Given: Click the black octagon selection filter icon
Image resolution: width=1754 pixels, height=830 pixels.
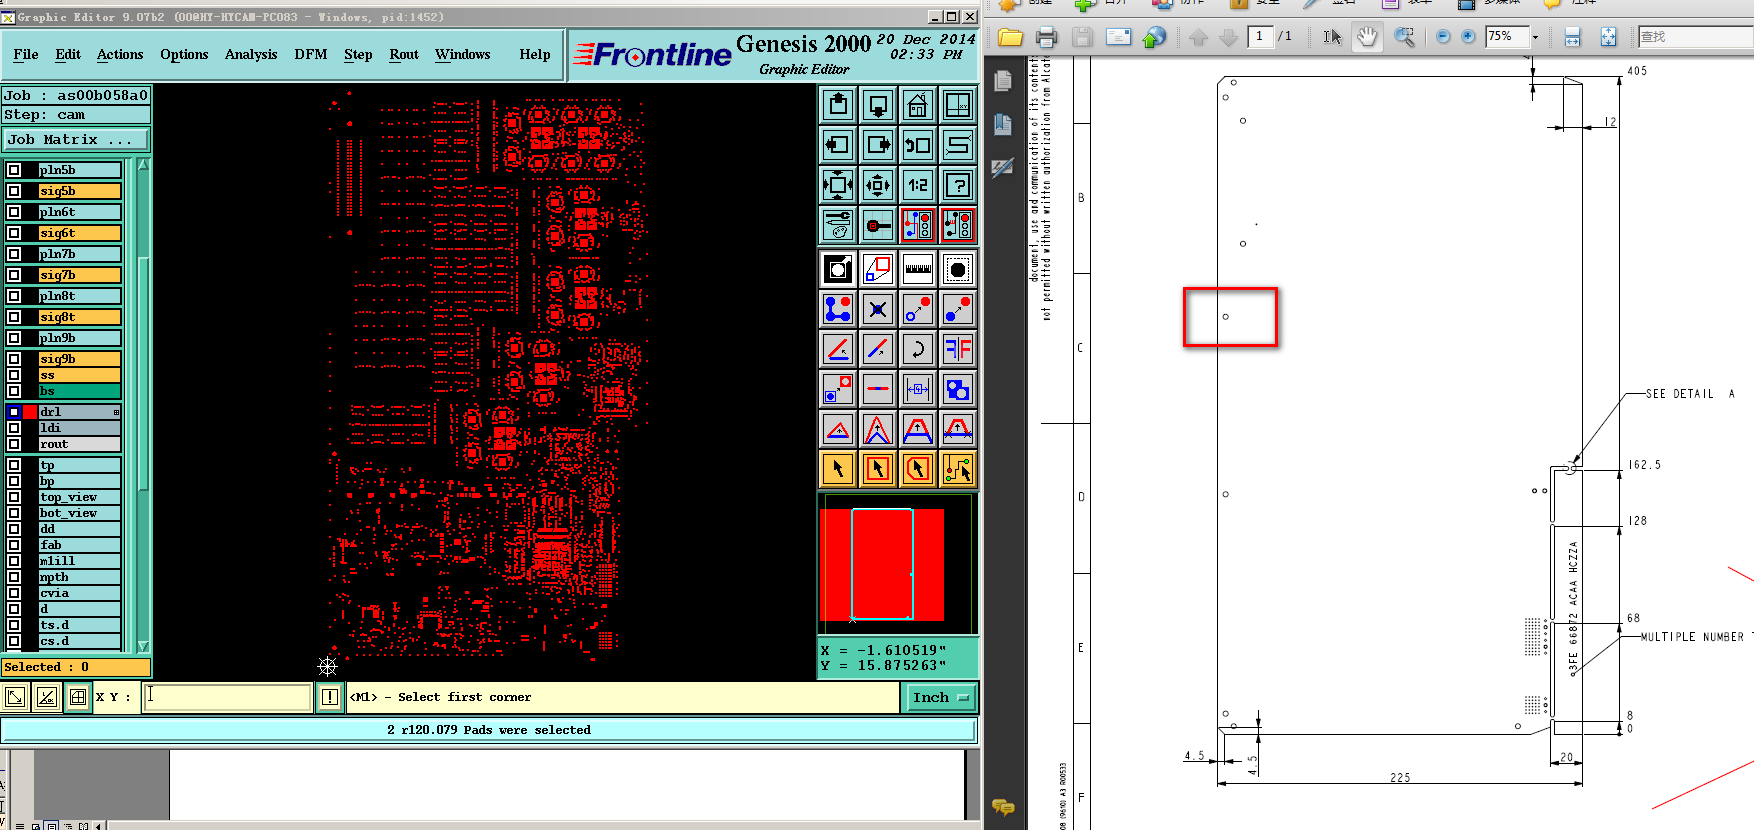Looking at the screenshot, I should pyautogui.click(x=958, y=269).
